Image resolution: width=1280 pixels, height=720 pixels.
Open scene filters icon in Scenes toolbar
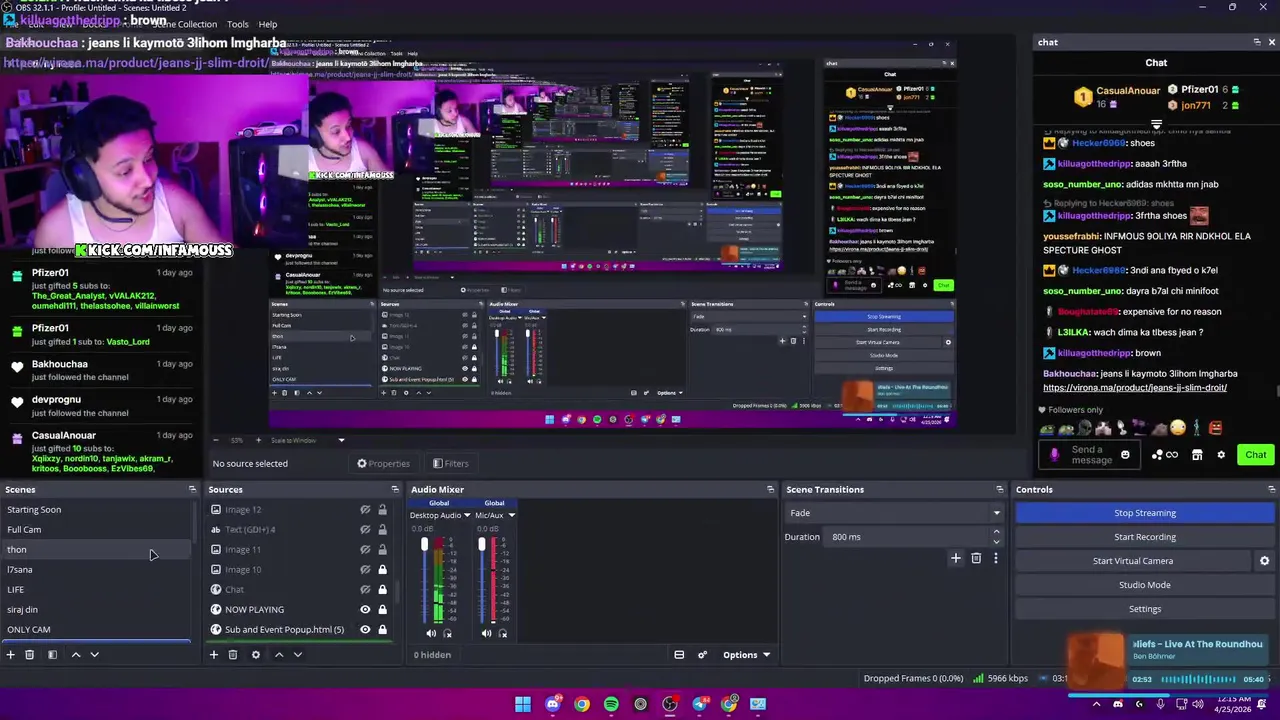[50, 655]
